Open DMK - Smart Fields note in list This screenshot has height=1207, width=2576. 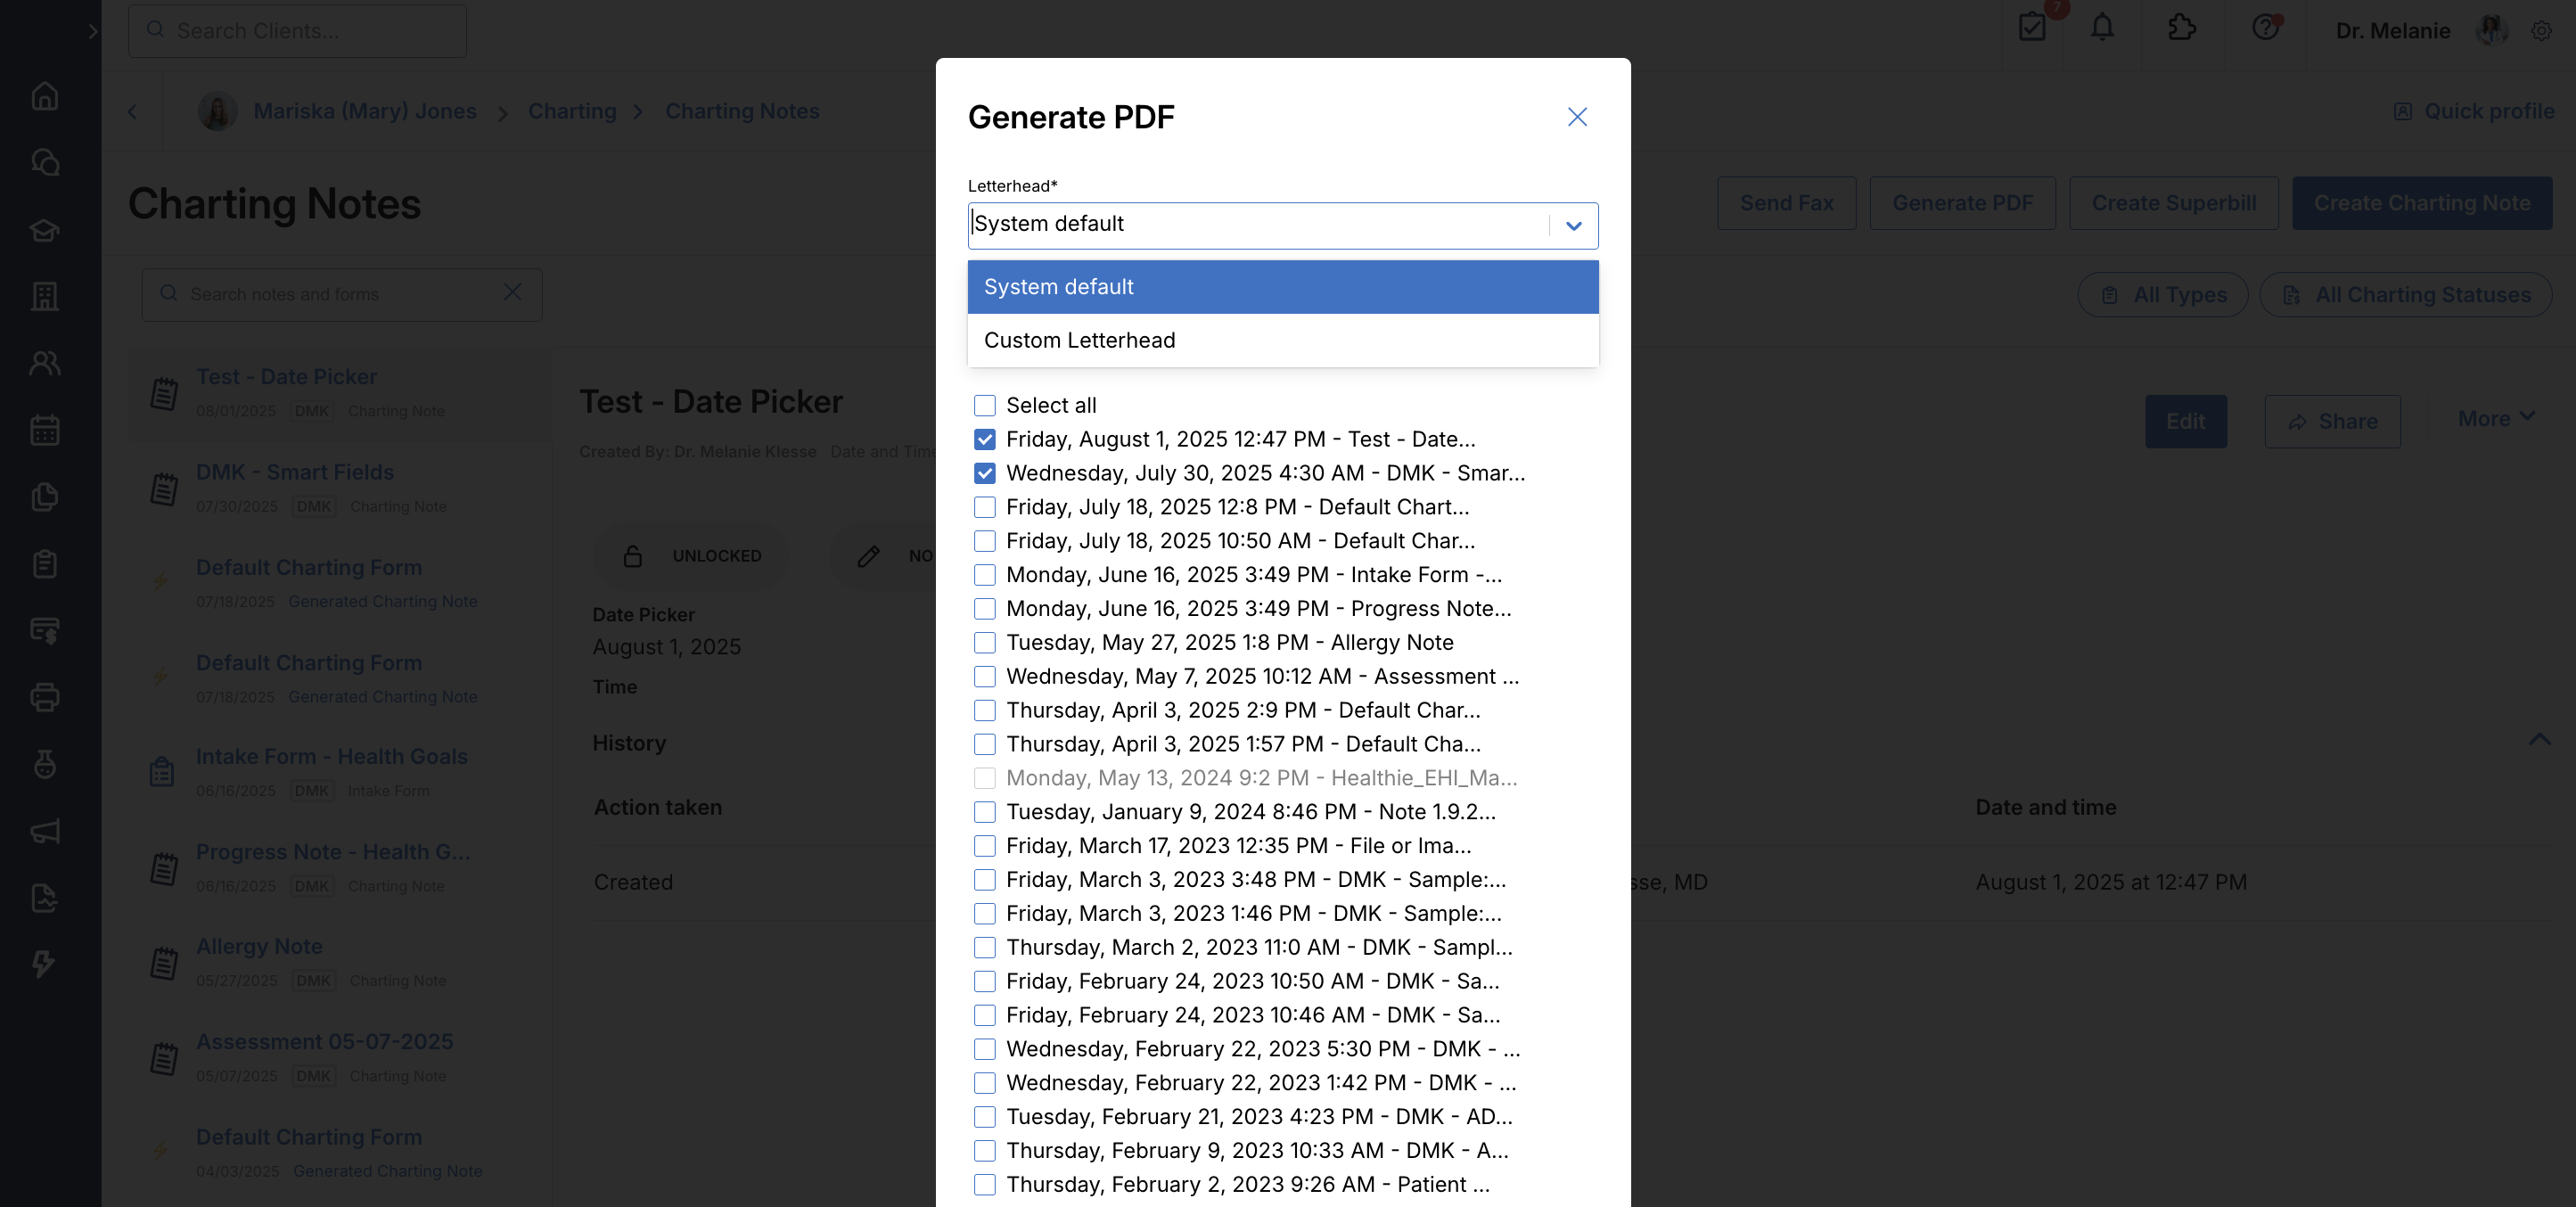point(294,472)
